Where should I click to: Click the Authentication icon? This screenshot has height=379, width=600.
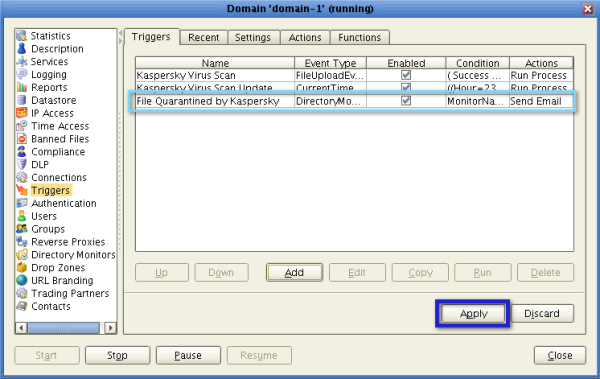(22, 203)
